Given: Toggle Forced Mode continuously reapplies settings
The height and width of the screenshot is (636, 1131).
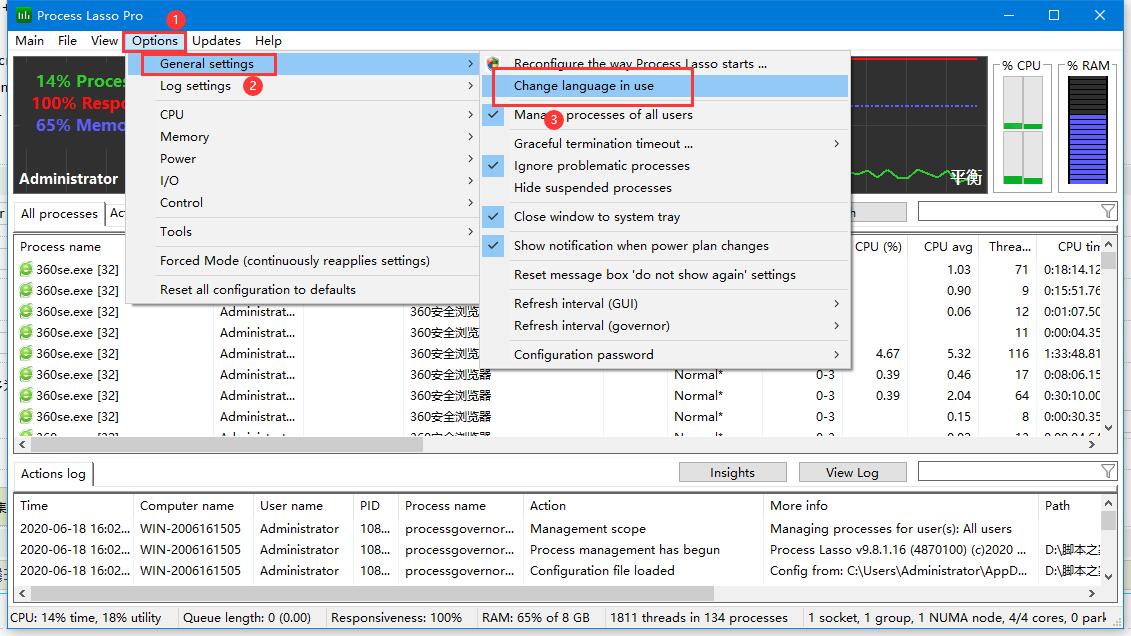Looking at the screenshot, I should (302, 260).
